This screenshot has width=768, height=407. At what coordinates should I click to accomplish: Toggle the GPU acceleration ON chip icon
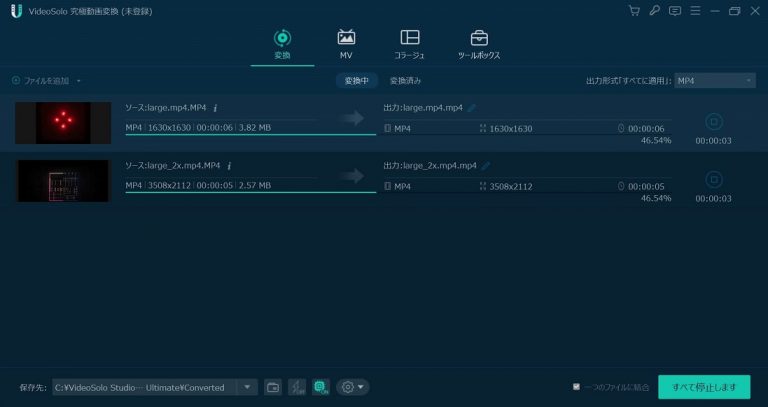pos(320,387)
